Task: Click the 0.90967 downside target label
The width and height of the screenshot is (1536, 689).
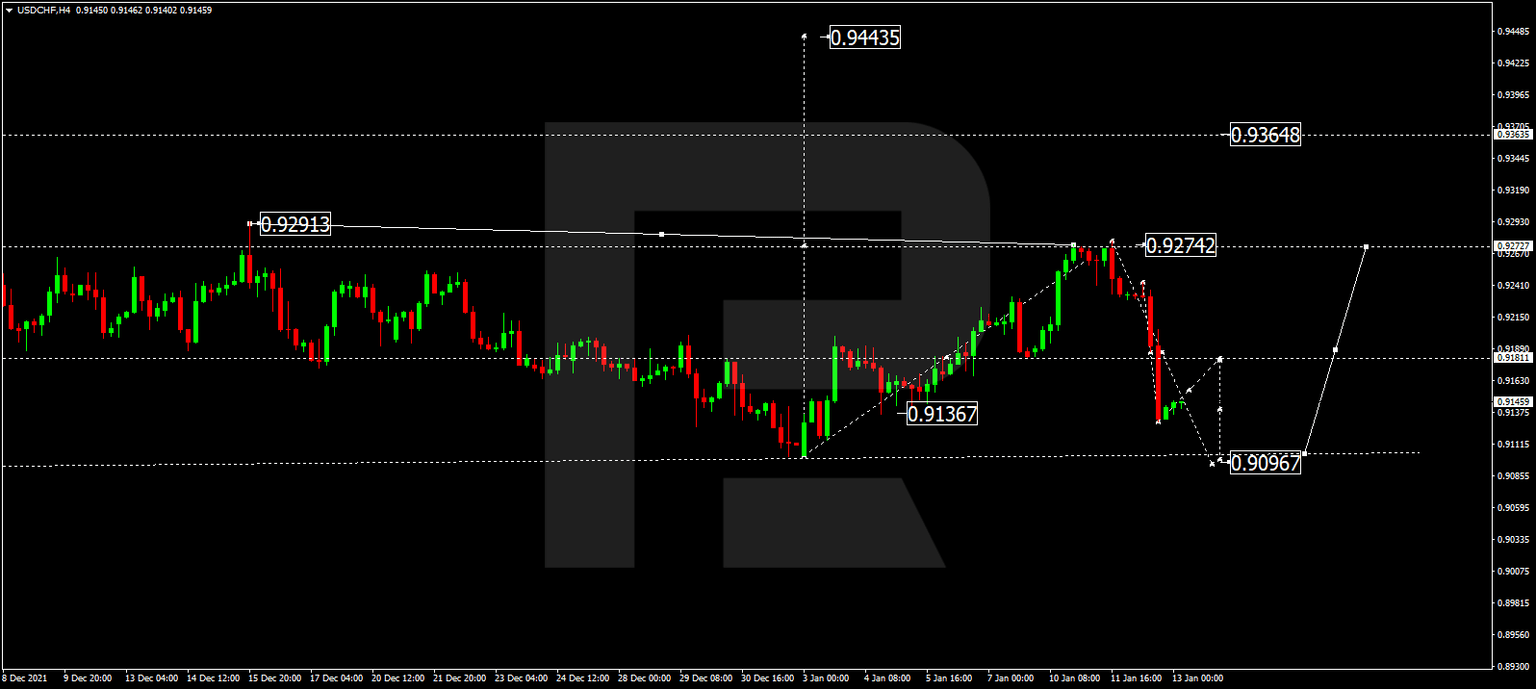Action: click(1267, 463)
